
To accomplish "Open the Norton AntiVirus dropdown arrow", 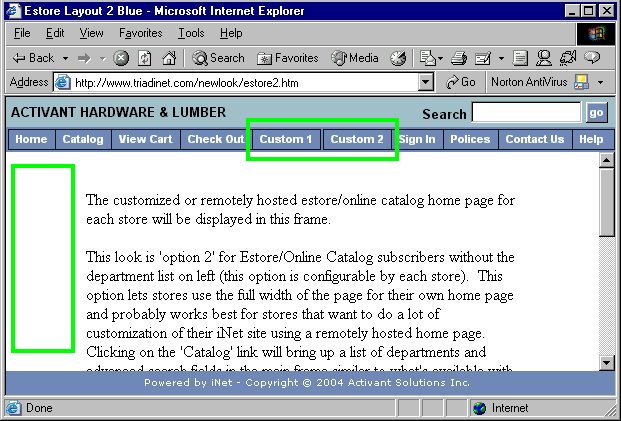I will point(601,82).
